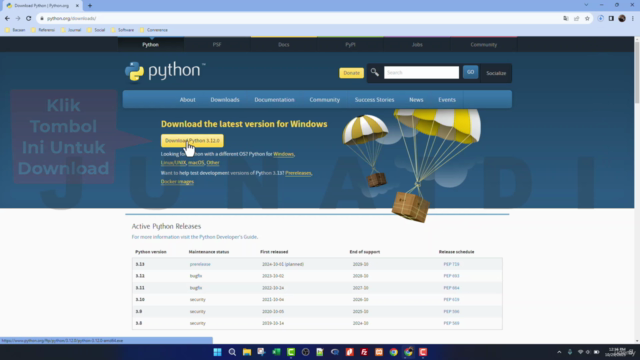The image size is (640, 360).
Task: Open the Software bookmark folder
Action: [122, 30]
